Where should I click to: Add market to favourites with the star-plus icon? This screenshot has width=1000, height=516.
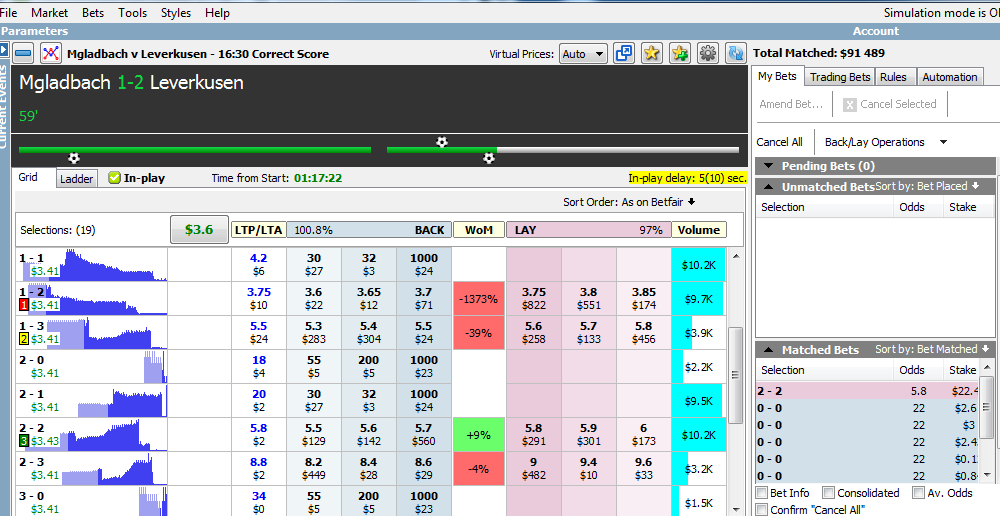[x=680, y=54]
